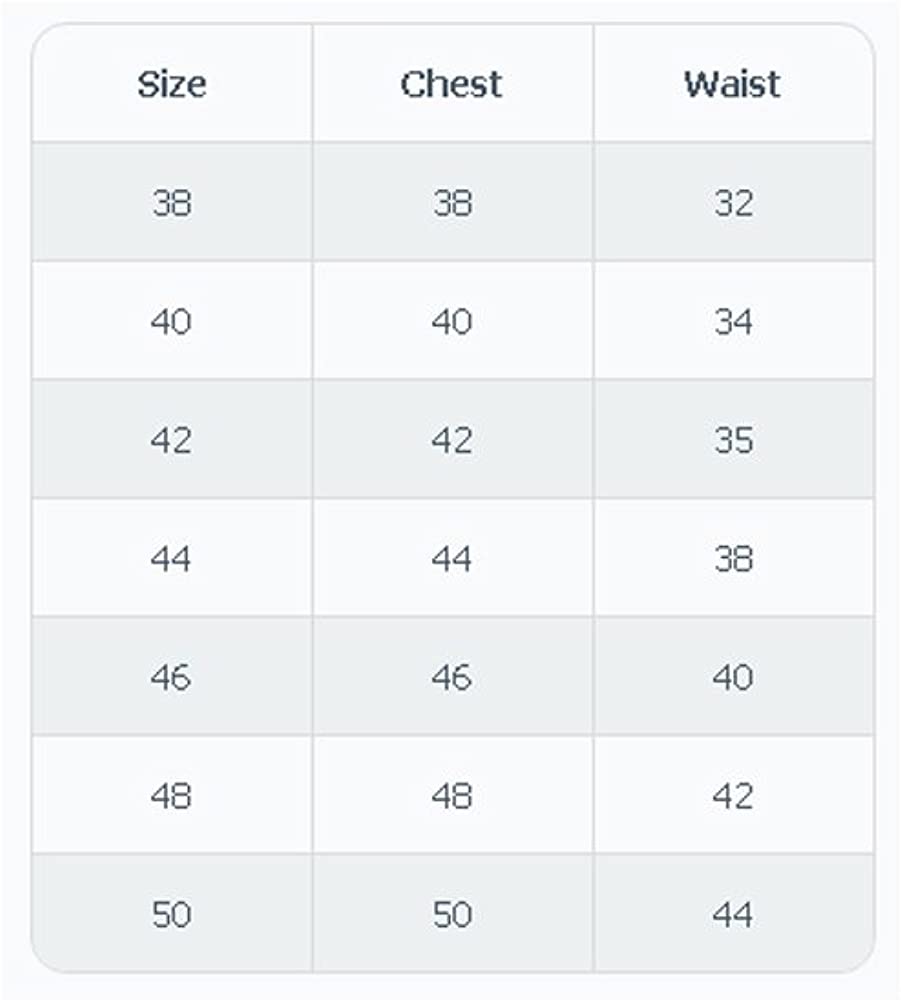Click waist value 42 in Waist column
Screen dimensions: 901x1000
[x=733, y=796]
